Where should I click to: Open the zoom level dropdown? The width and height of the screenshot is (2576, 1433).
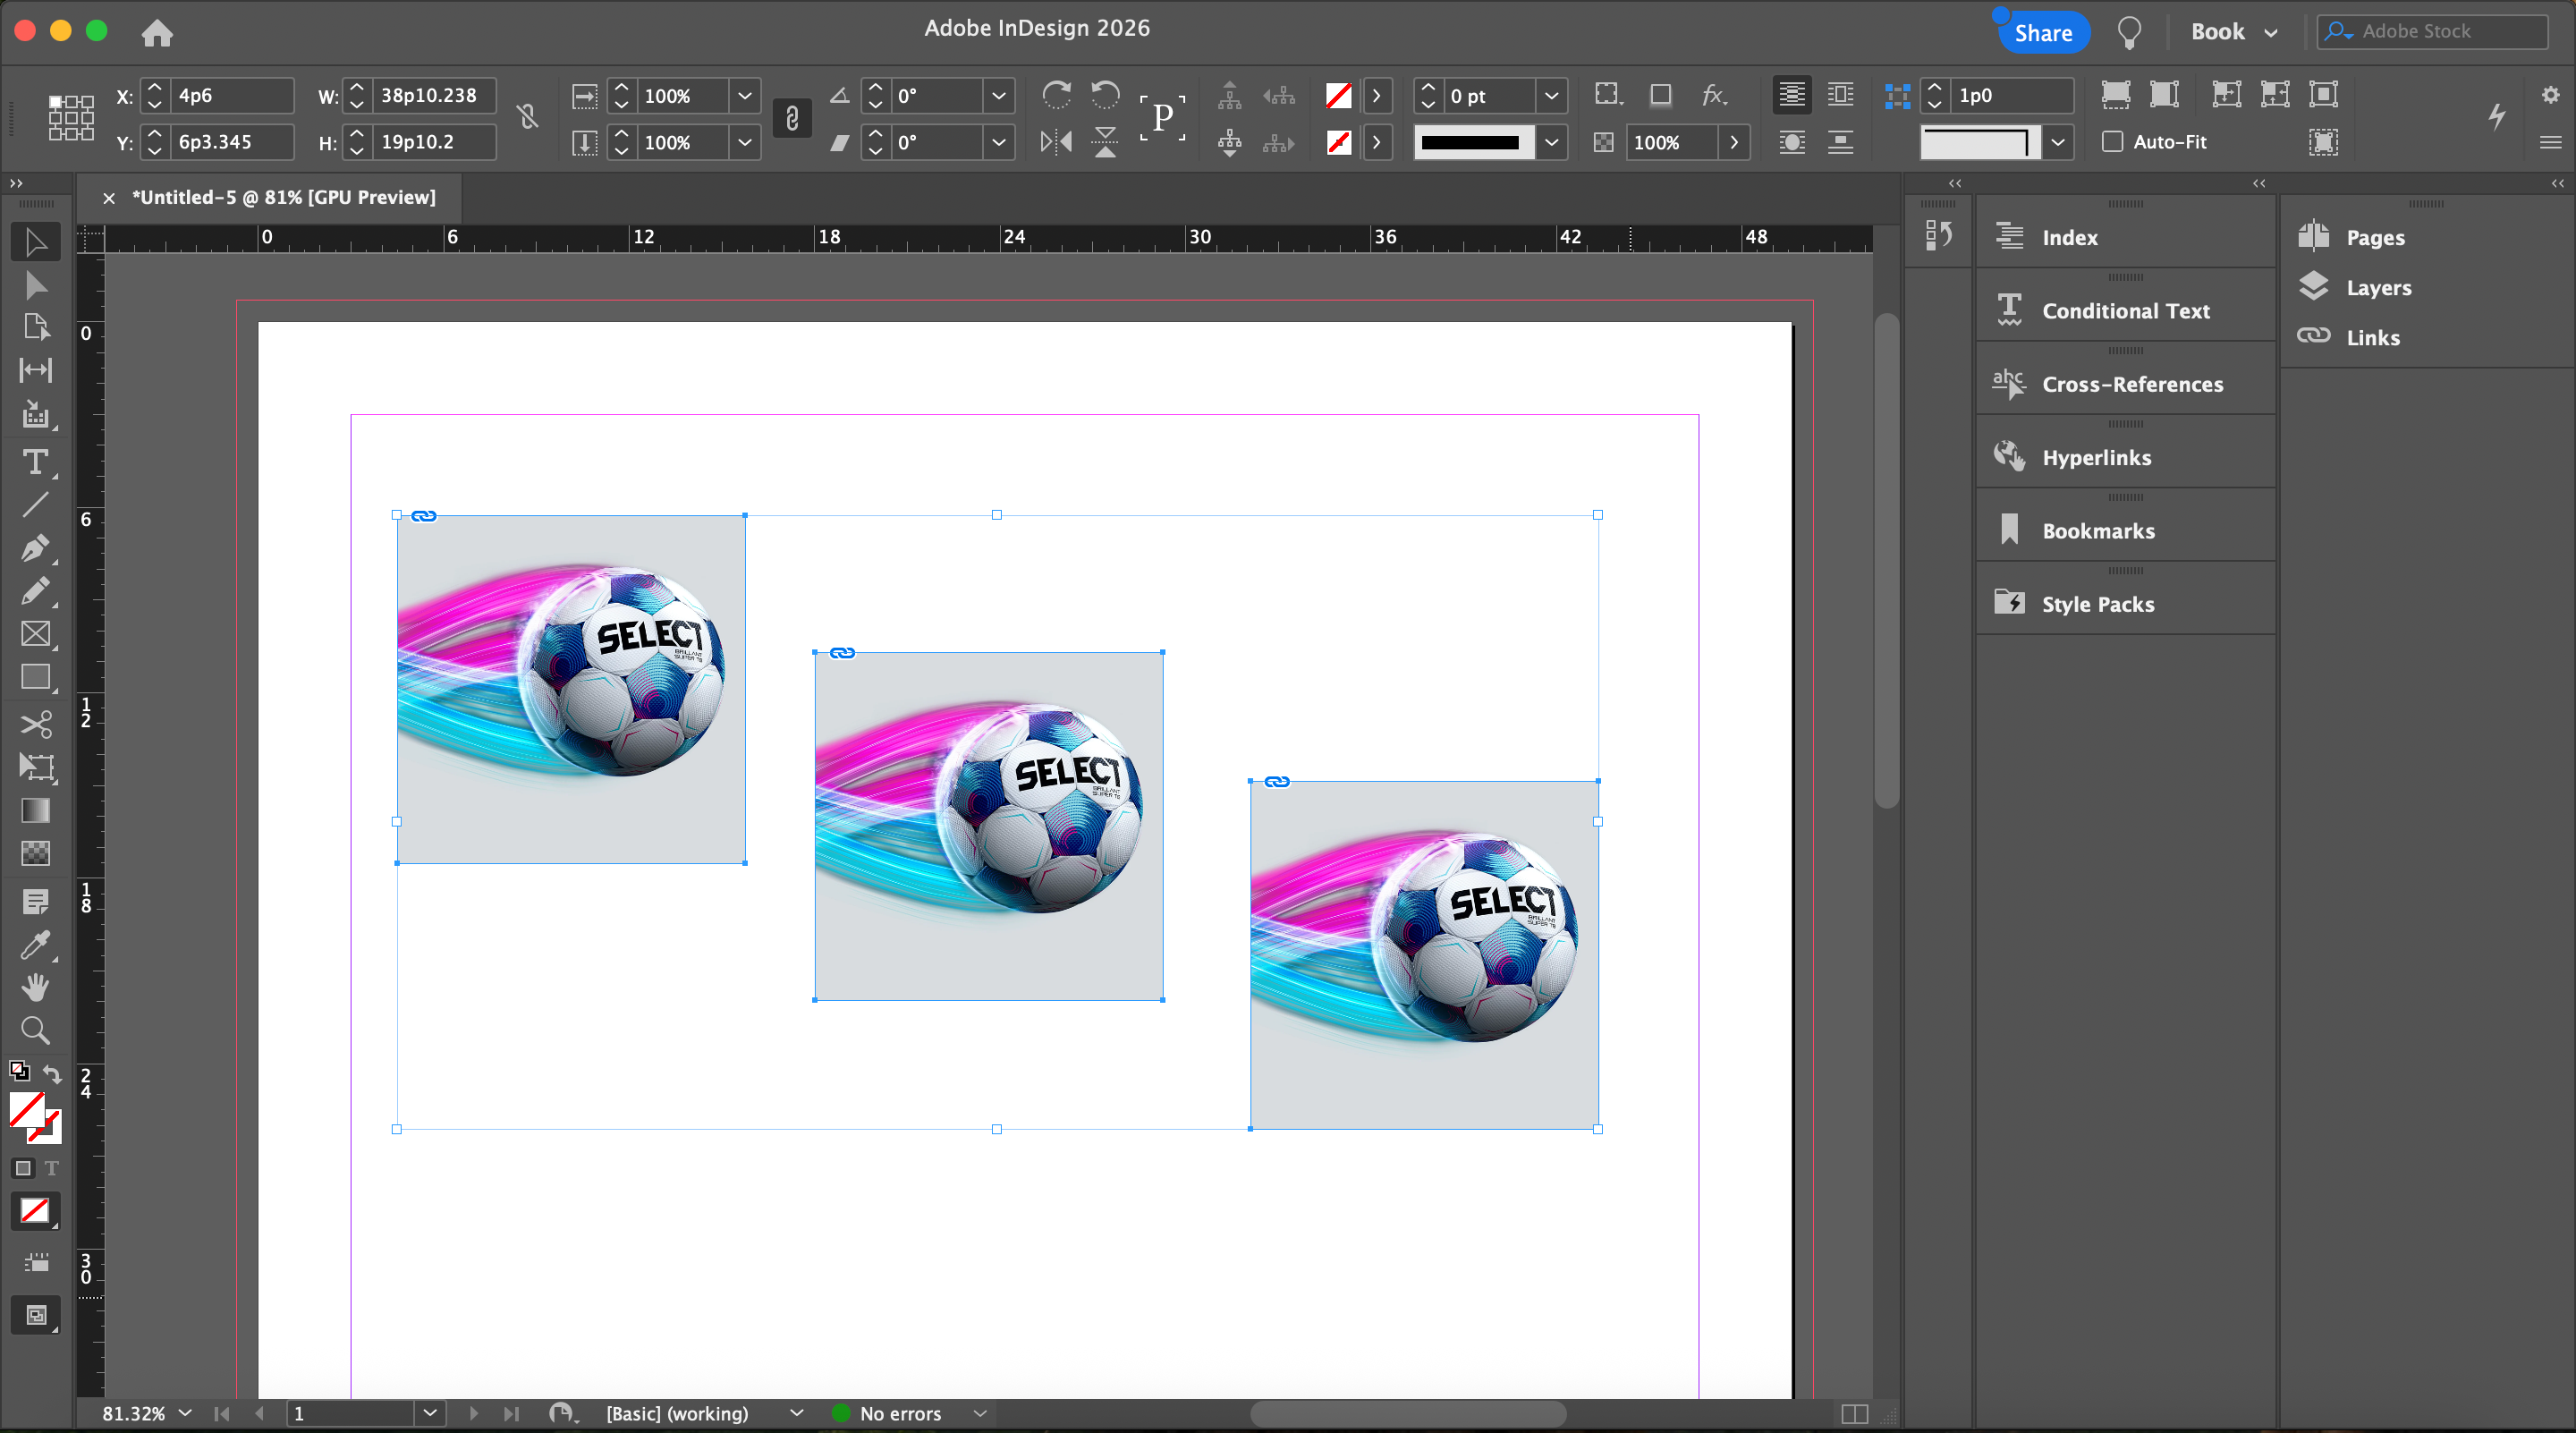pyautogui.click(x=185, y=1413)
